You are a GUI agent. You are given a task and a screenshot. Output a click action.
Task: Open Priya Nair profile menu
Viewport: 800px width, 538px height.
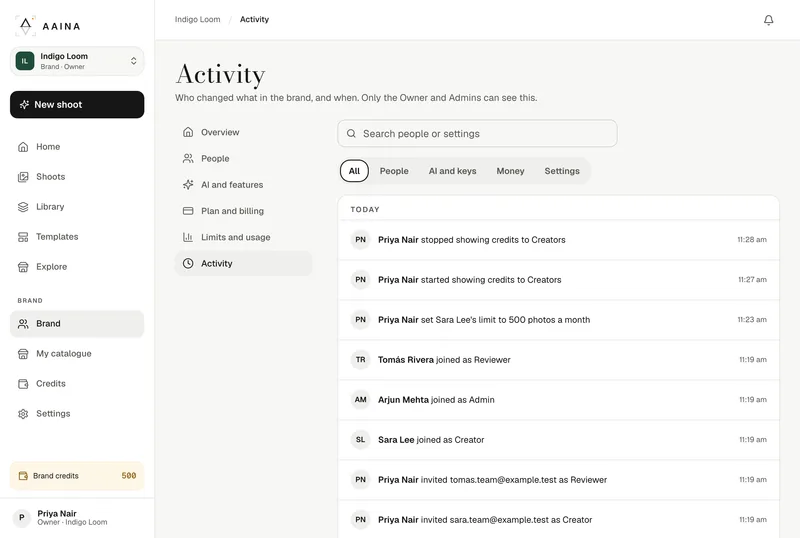[77, 518]
